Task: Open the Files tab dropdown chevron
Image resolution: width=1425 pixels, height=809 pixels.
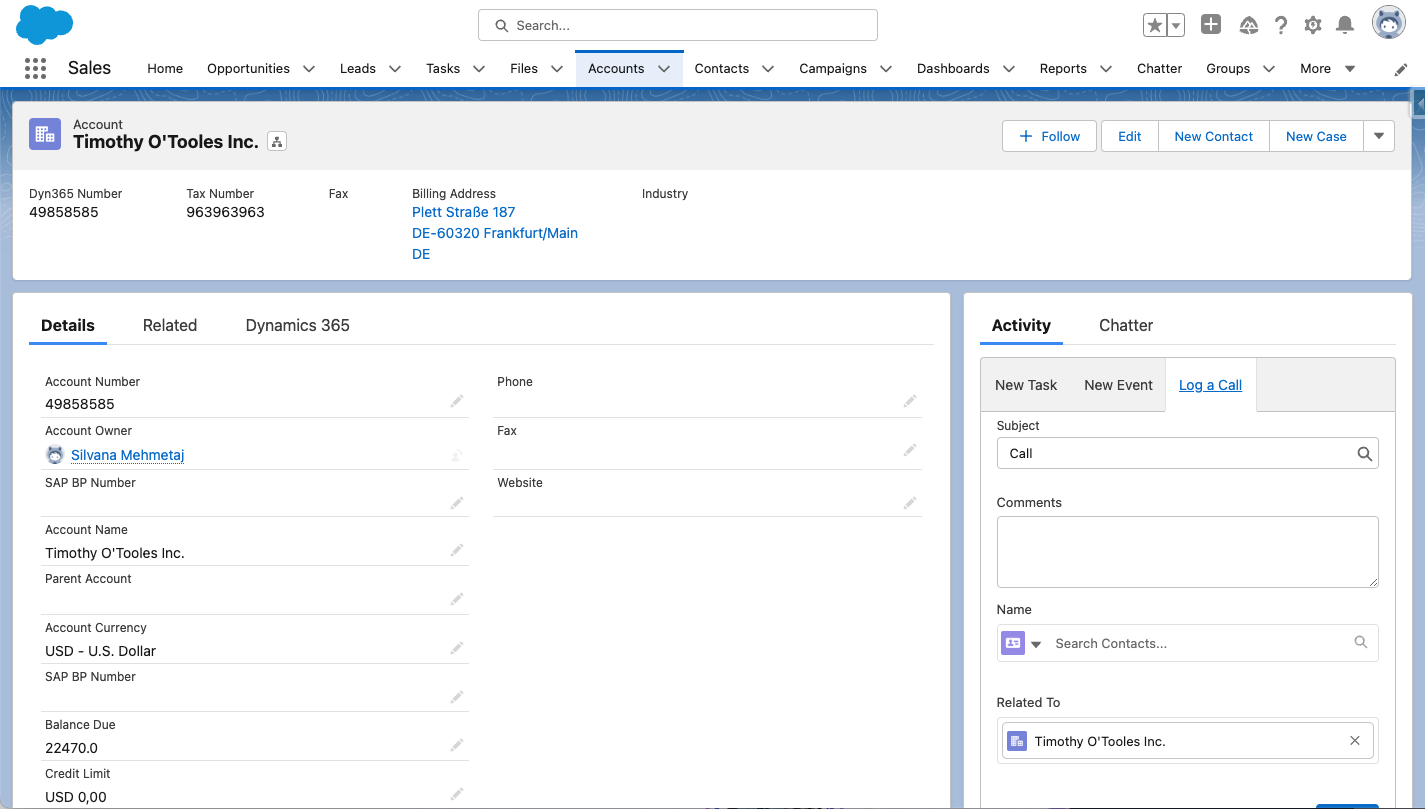Action: pyautogui.click(x=557, y=69)
